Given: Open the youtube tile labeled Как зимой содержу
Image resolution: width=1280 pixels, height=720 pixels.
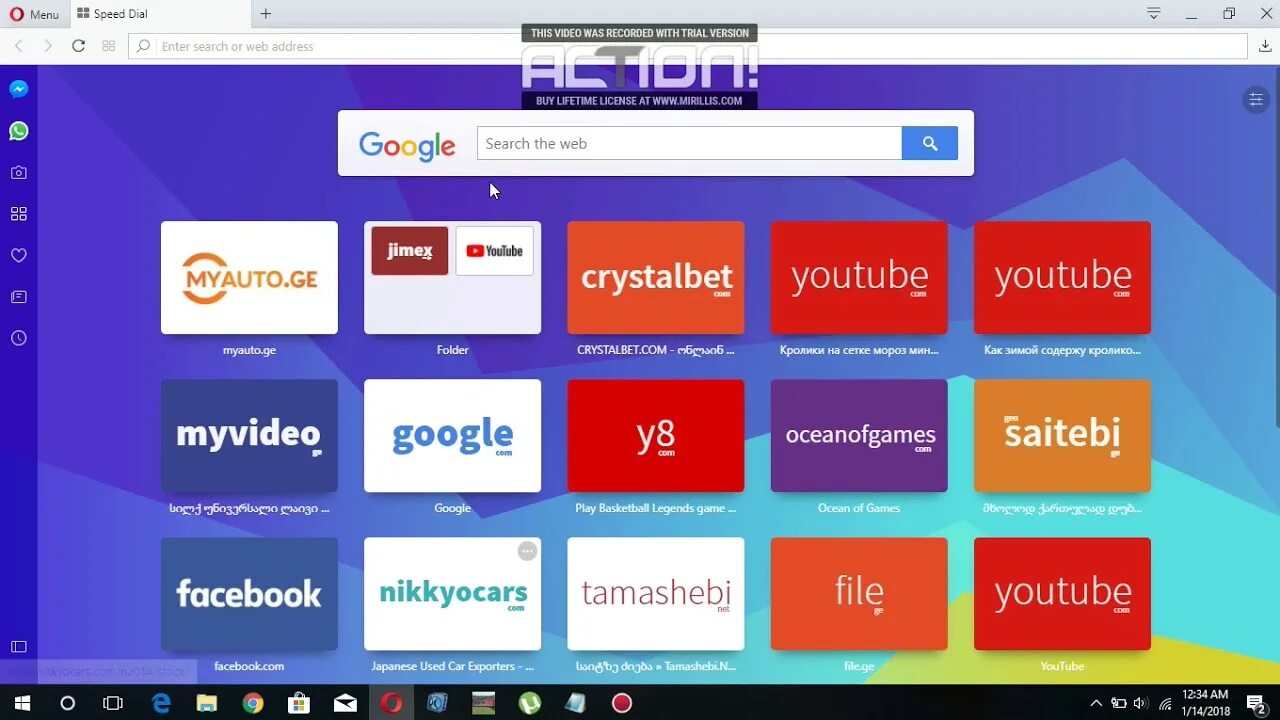Looking at the screenshot, I should 1062,278.
